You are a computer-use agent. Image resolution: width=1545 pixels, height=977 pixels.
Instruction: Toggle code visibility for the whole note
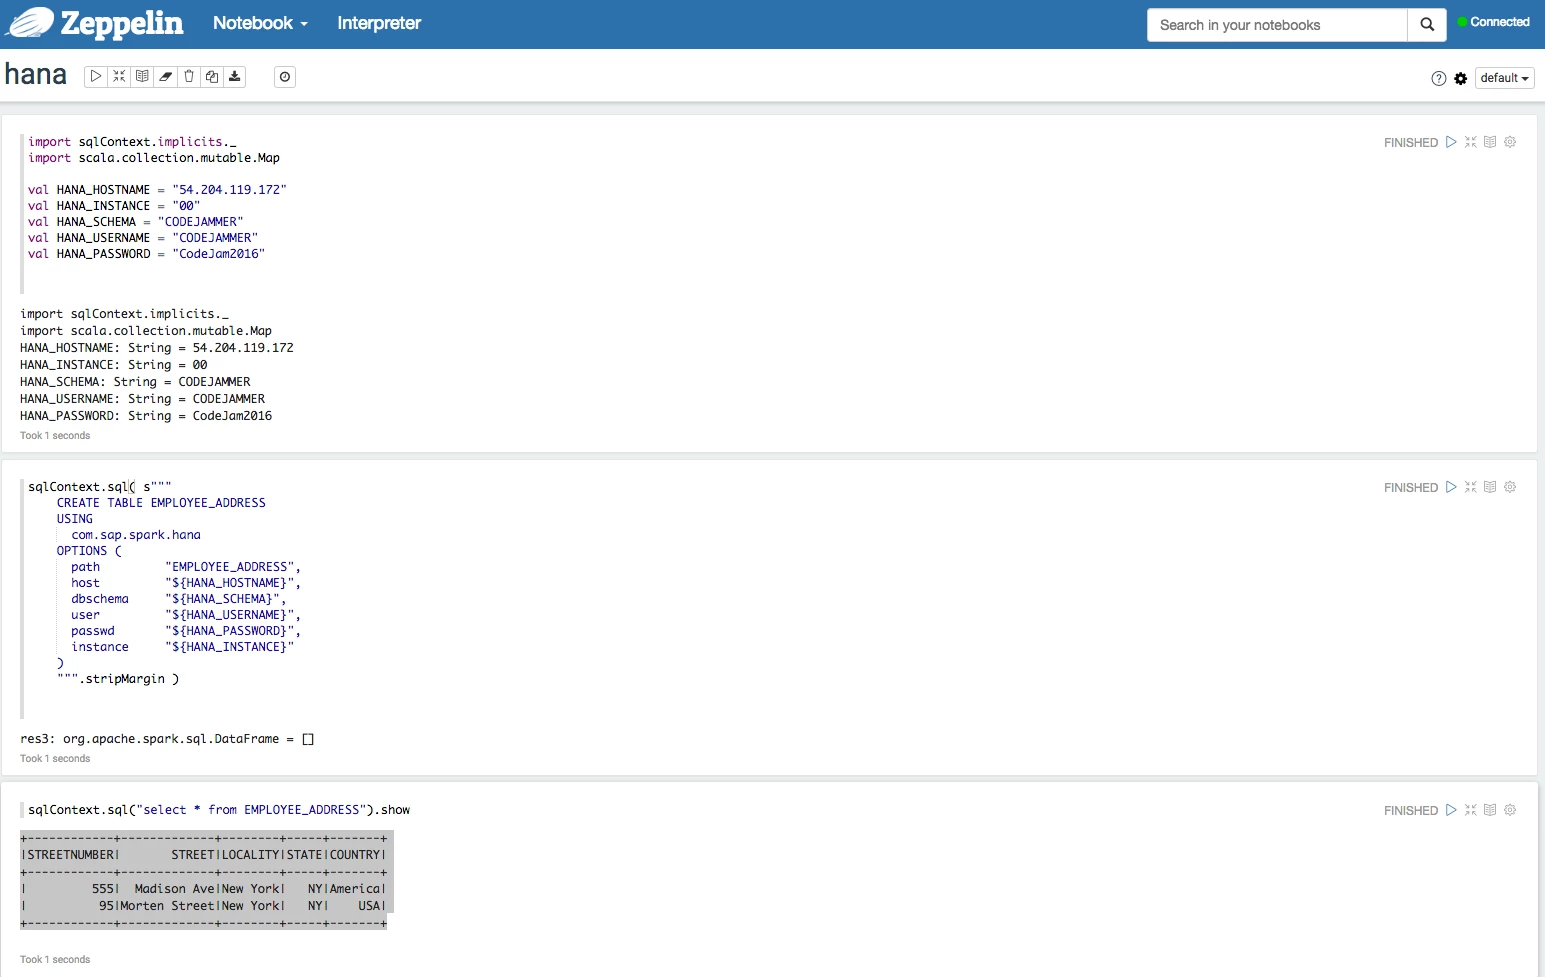pyautogui.click(x=119, y=76)
